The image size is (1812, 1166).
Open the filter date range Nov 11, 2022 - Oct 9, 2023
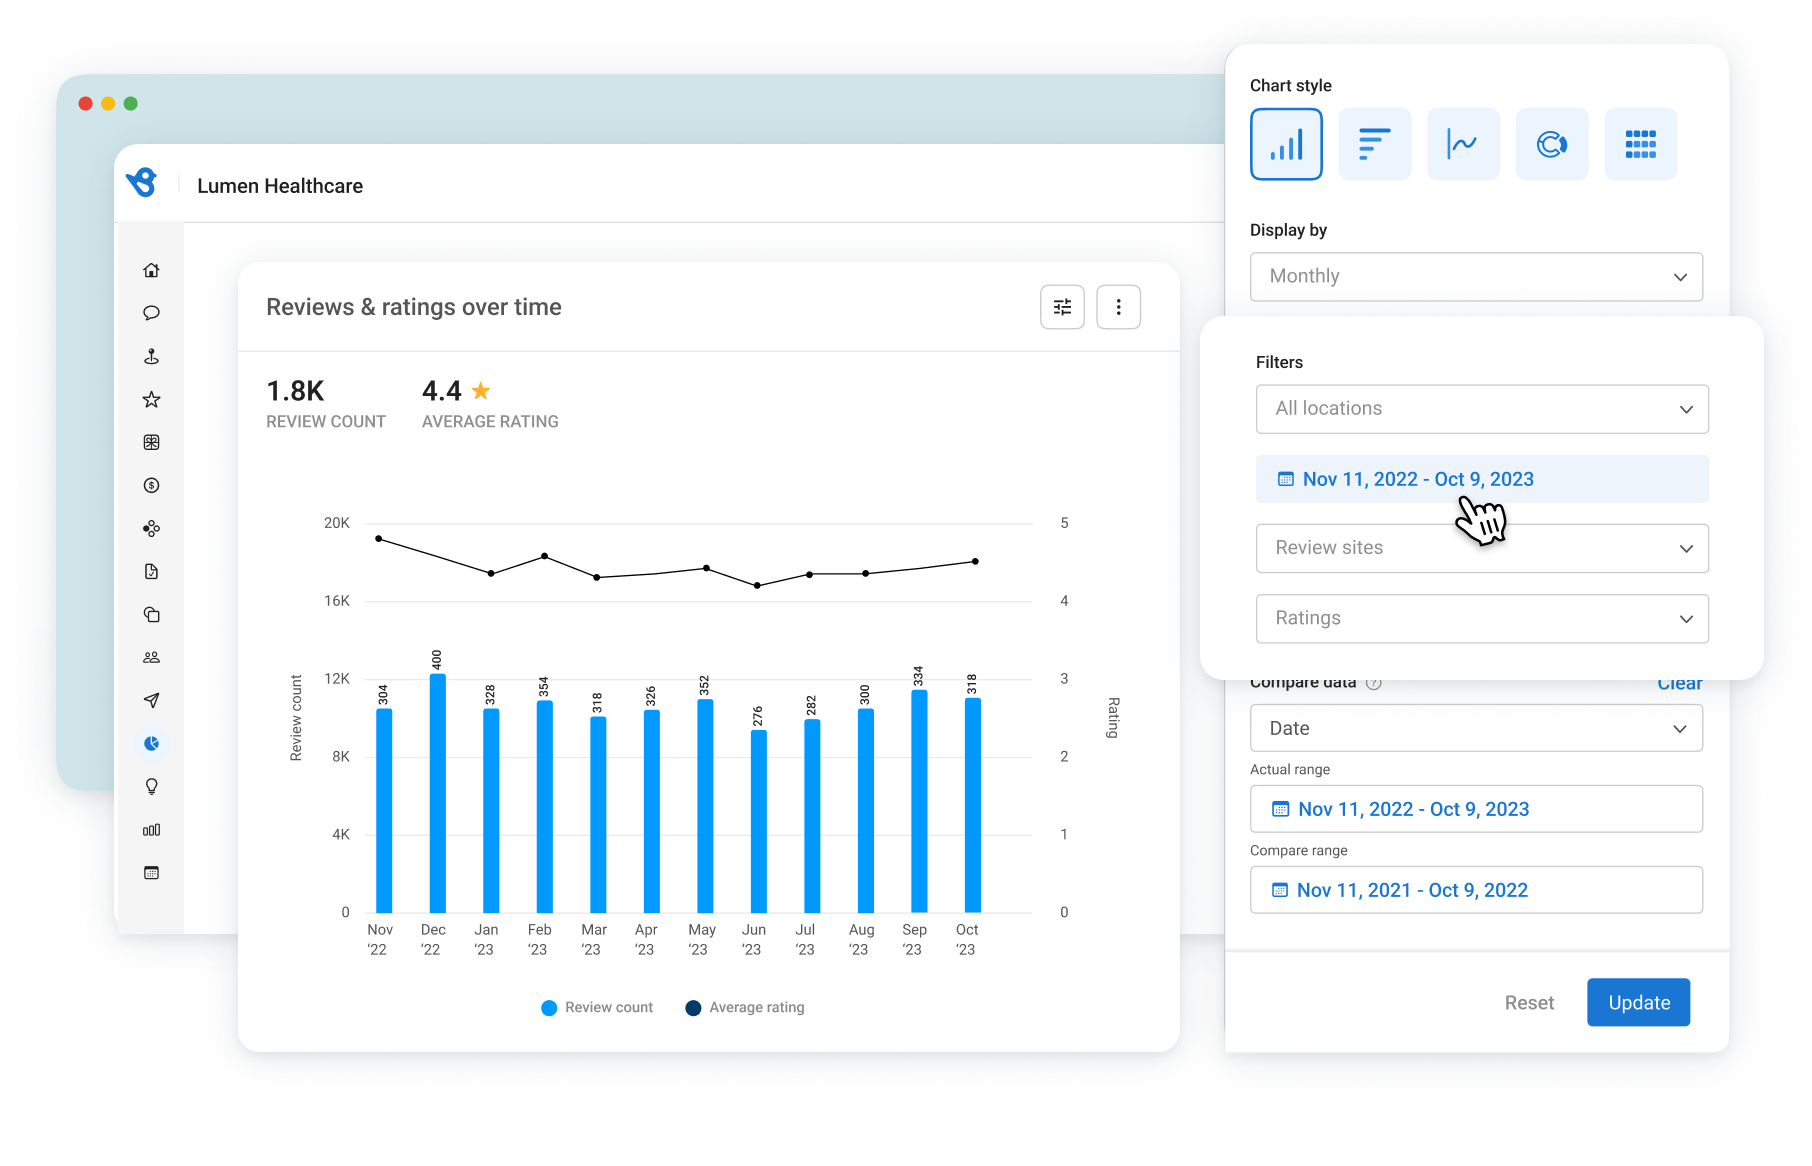click(x=1482, y=479)
